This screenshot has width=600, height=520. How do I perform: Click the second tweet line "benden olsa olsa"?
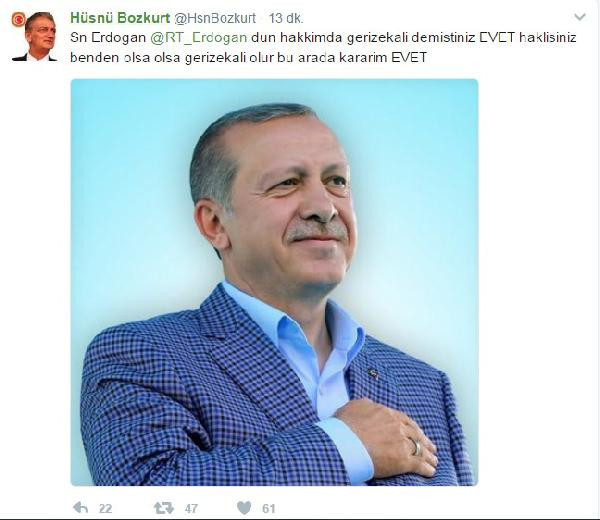point(248,57)
